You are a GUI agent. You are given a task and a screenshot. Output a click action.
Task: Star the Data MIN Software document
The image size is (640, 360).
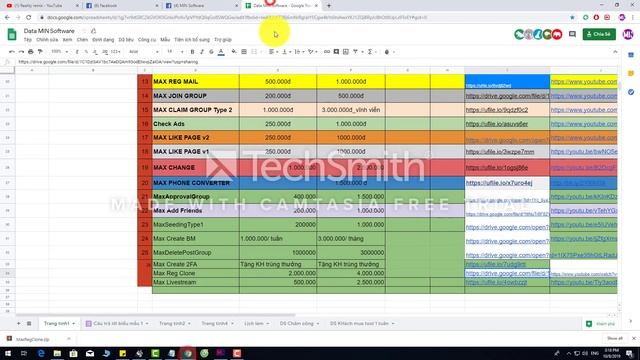coord(84,31)
